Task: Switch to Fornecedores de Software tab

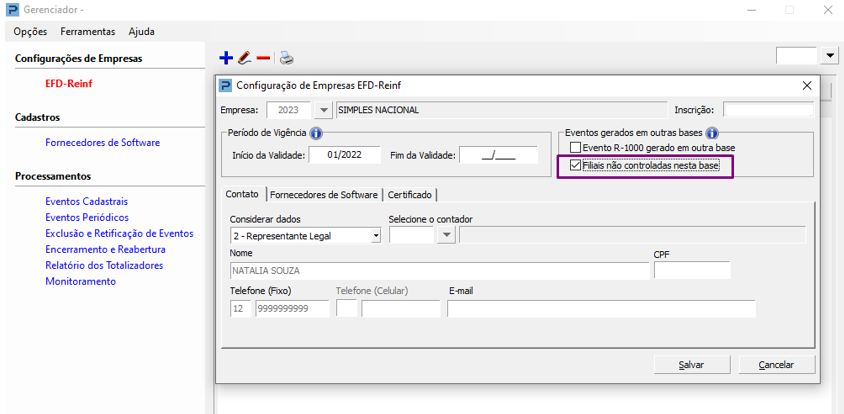Action: point(324,195)
